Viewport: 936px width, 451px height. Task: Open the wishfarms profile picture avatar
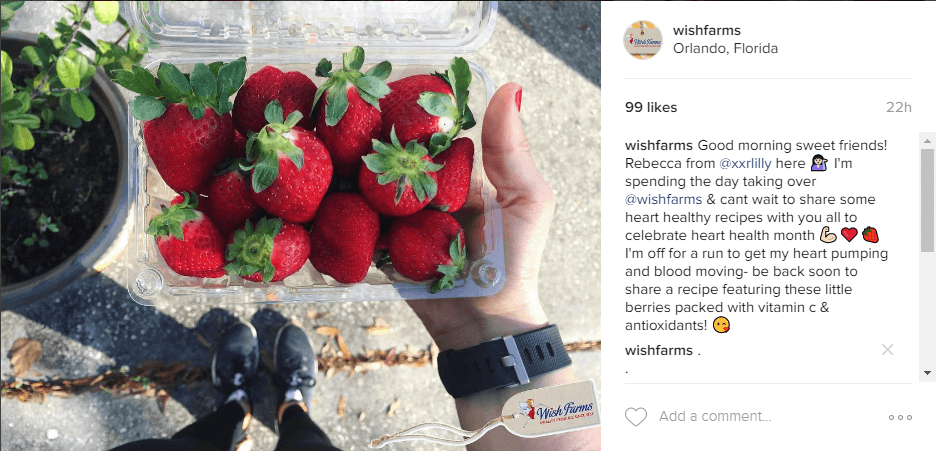click(x=643, y=40)
